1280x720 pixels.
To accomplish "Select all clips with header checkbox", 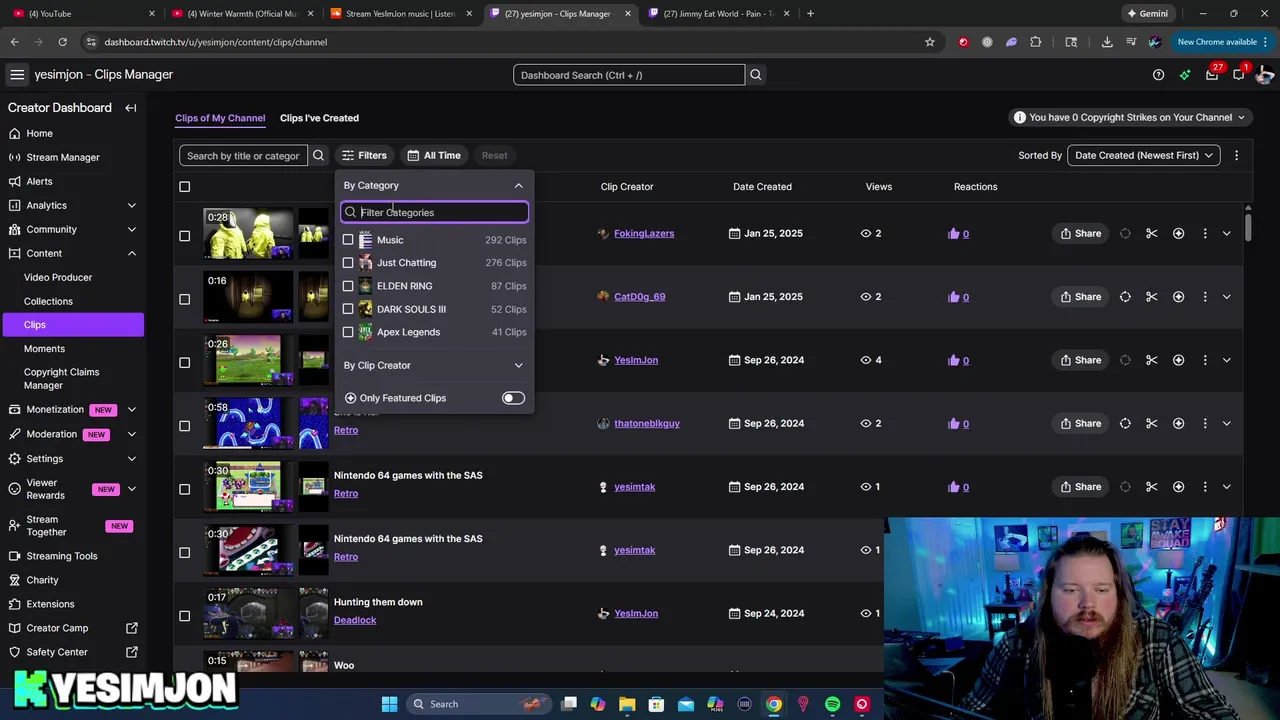I will (x=184, y=187).
